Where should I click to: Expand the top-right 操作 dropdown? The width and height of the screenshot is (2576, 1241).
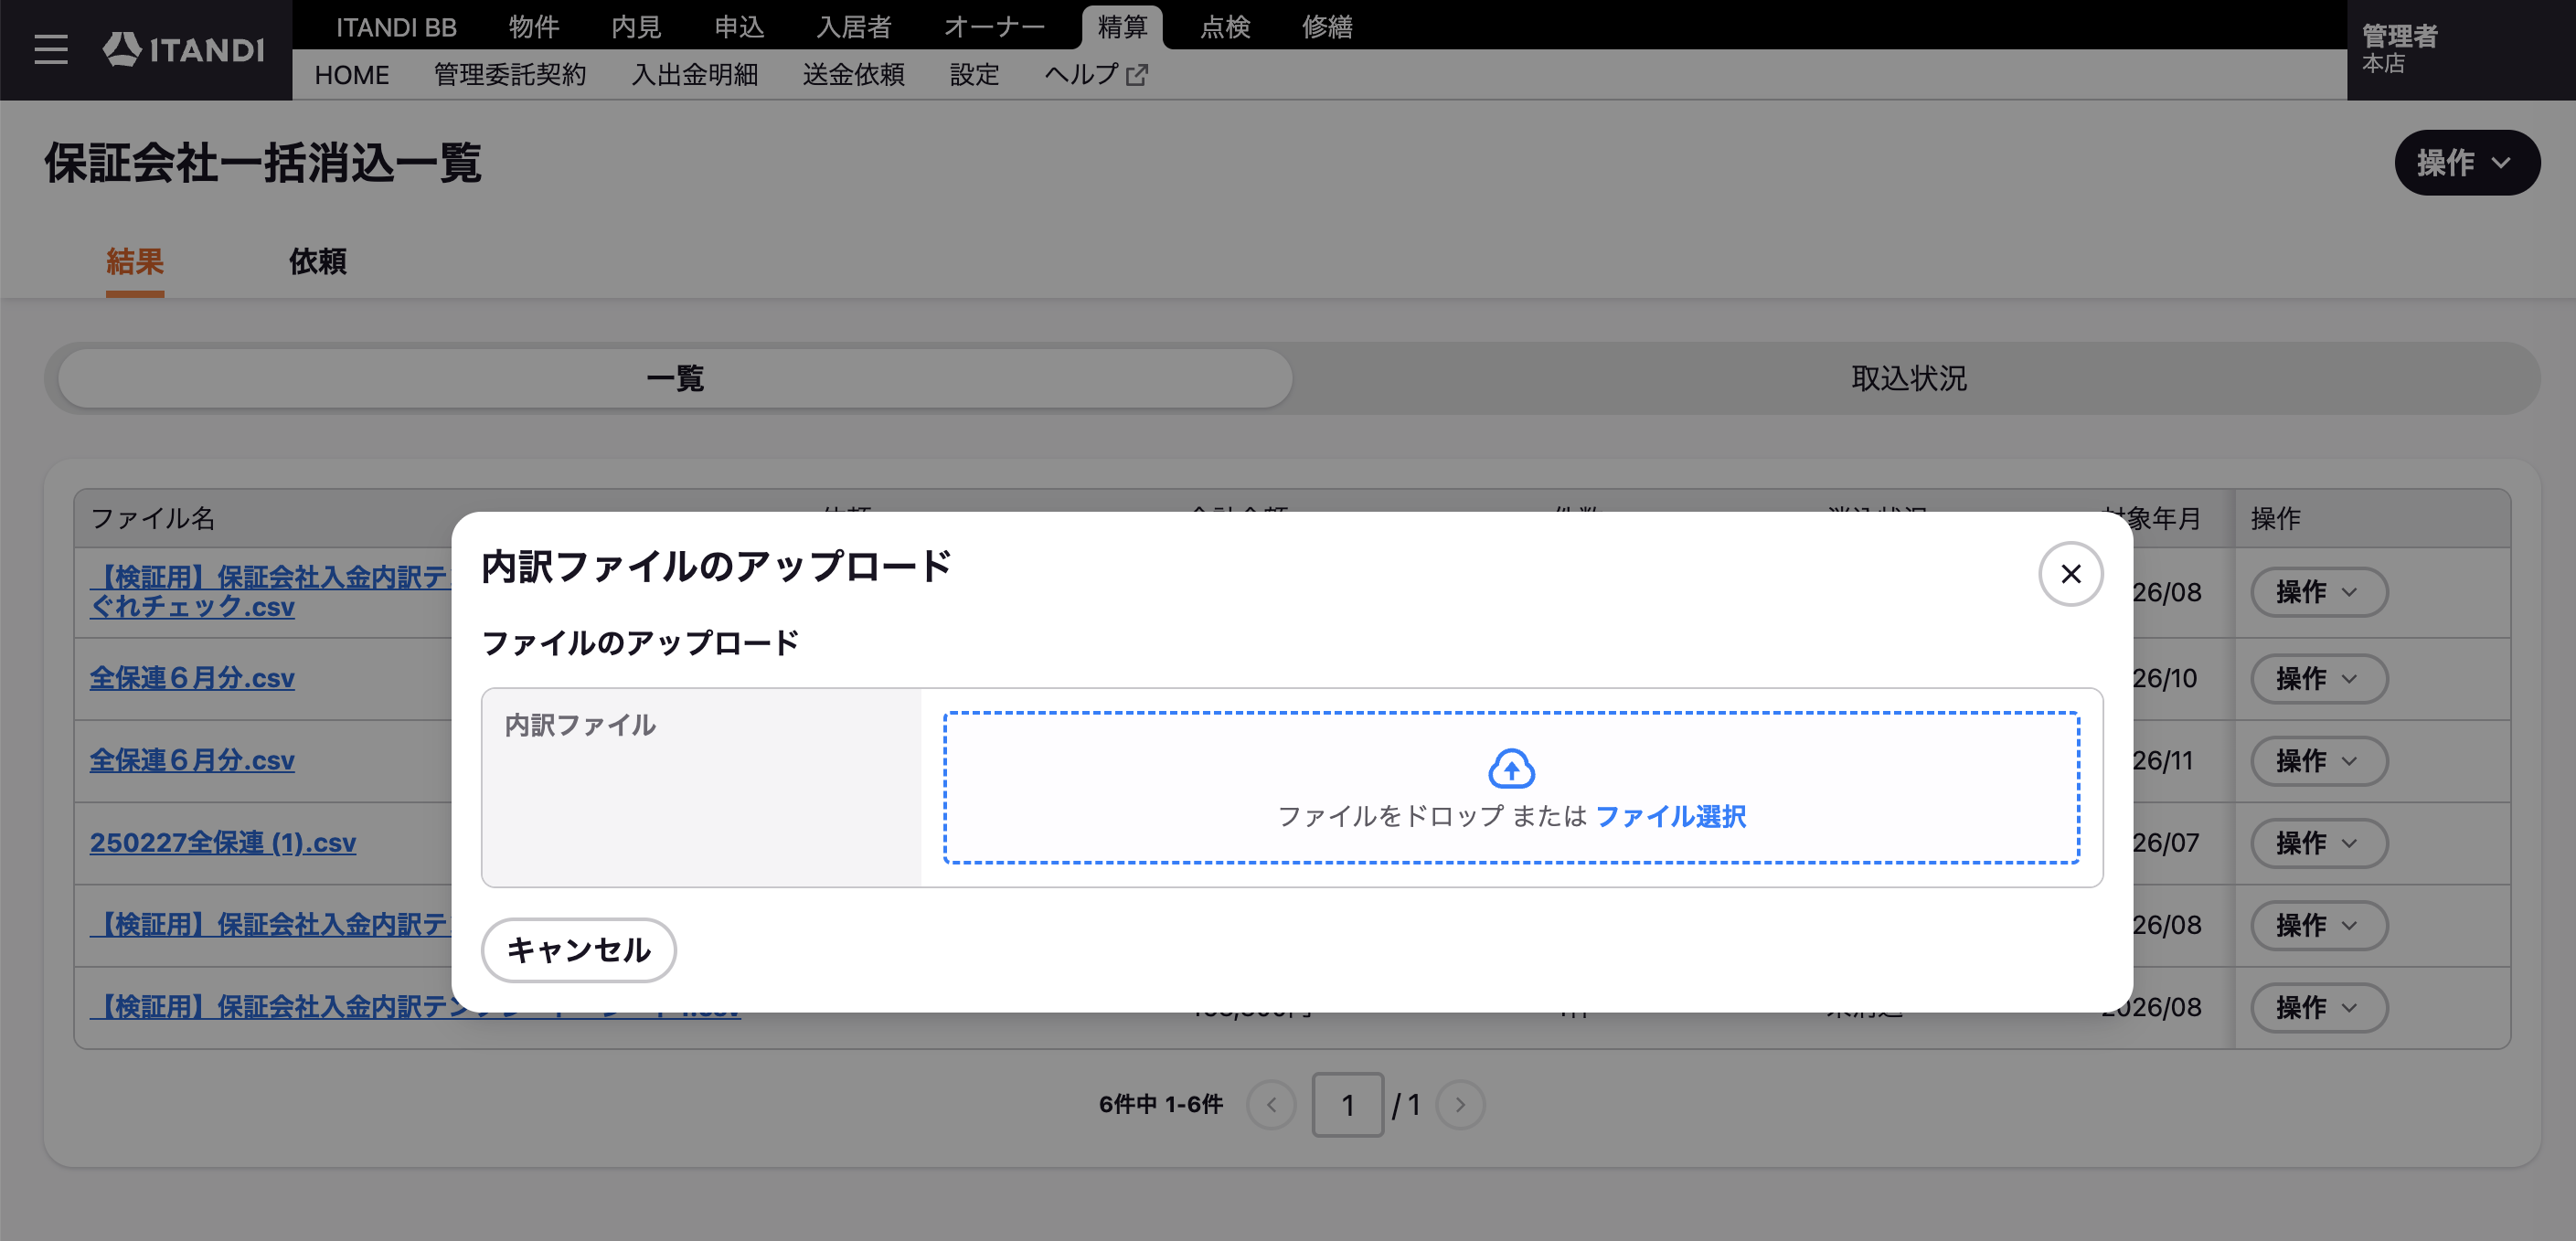[2466, 162]
